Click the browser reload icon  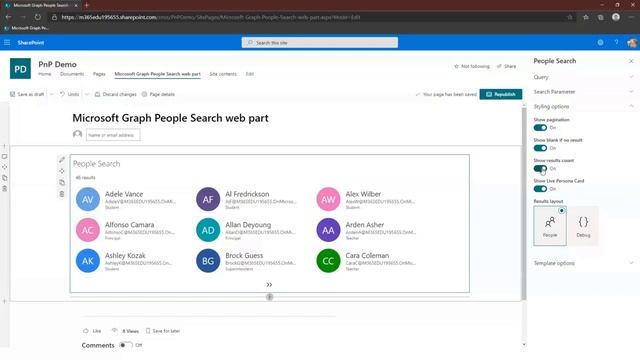38,17
